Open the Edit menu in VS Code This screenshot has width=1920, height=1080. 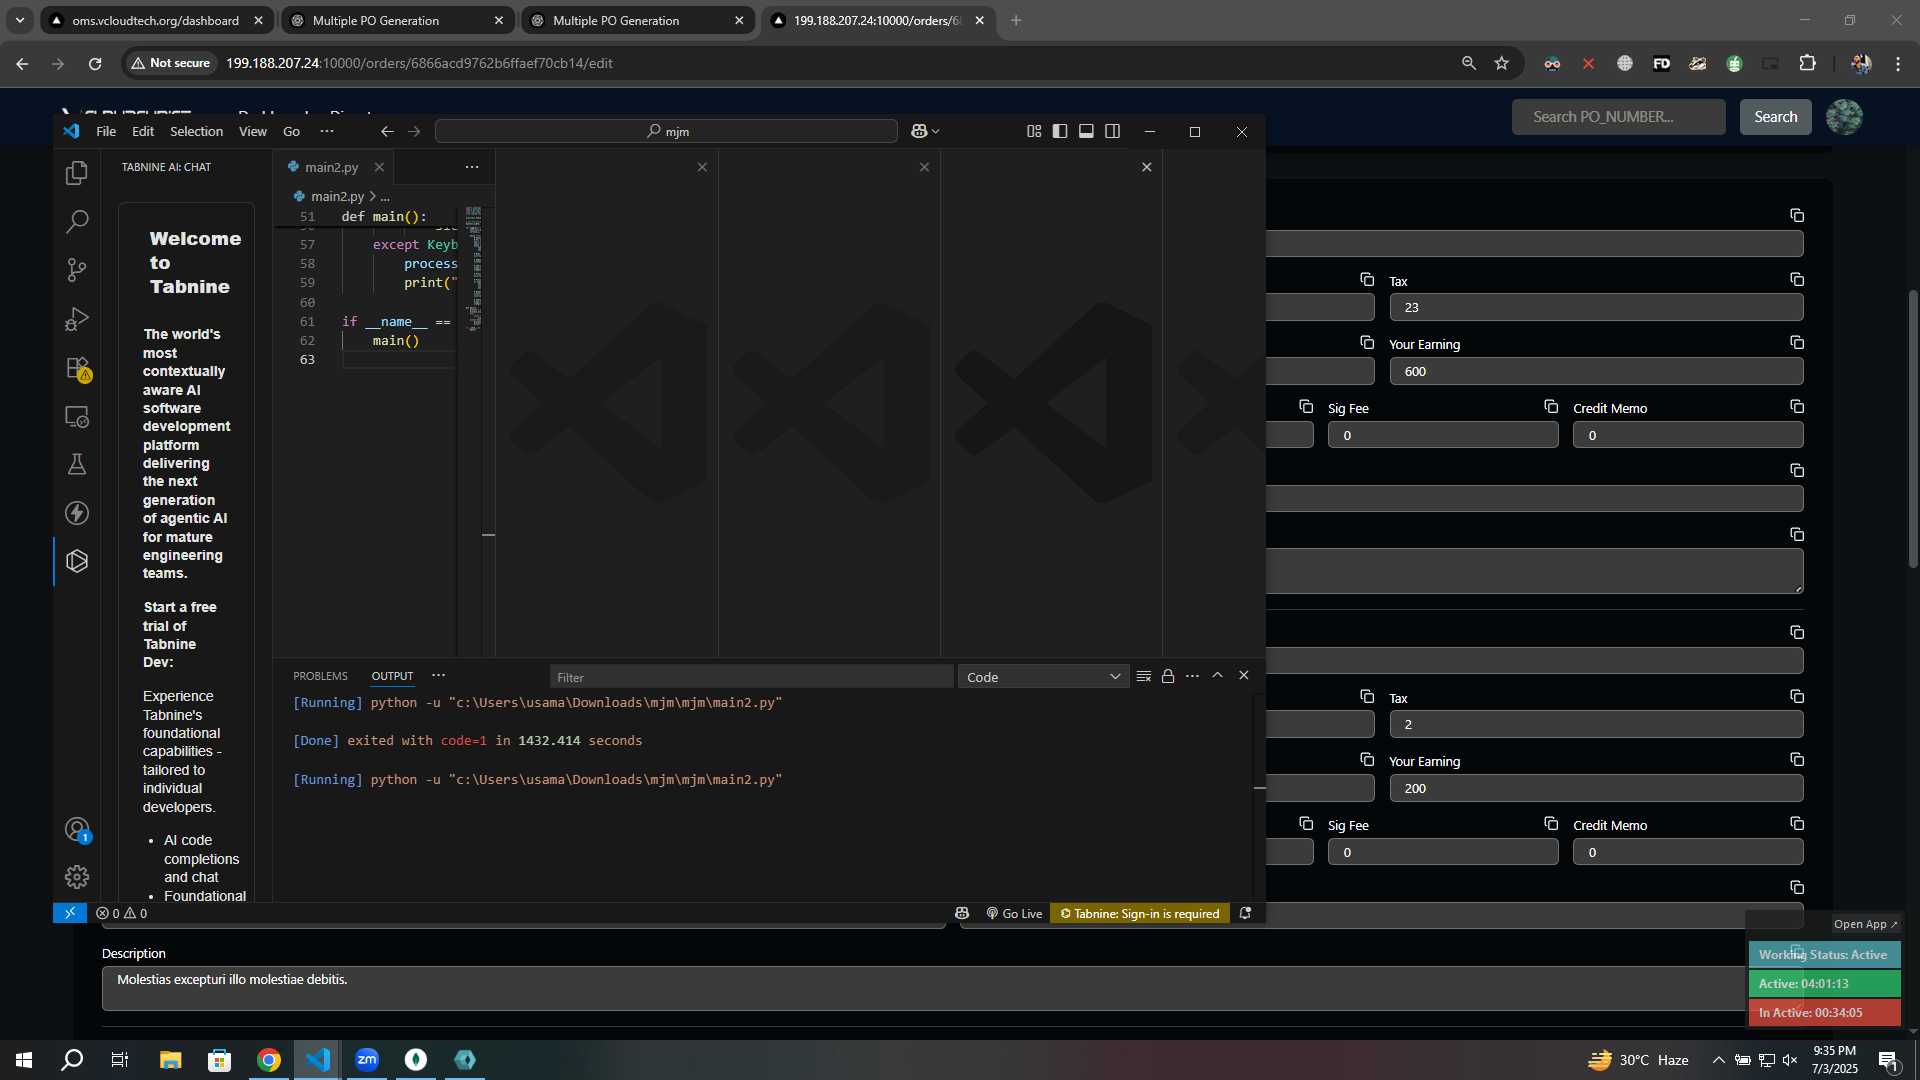(143, 131)
